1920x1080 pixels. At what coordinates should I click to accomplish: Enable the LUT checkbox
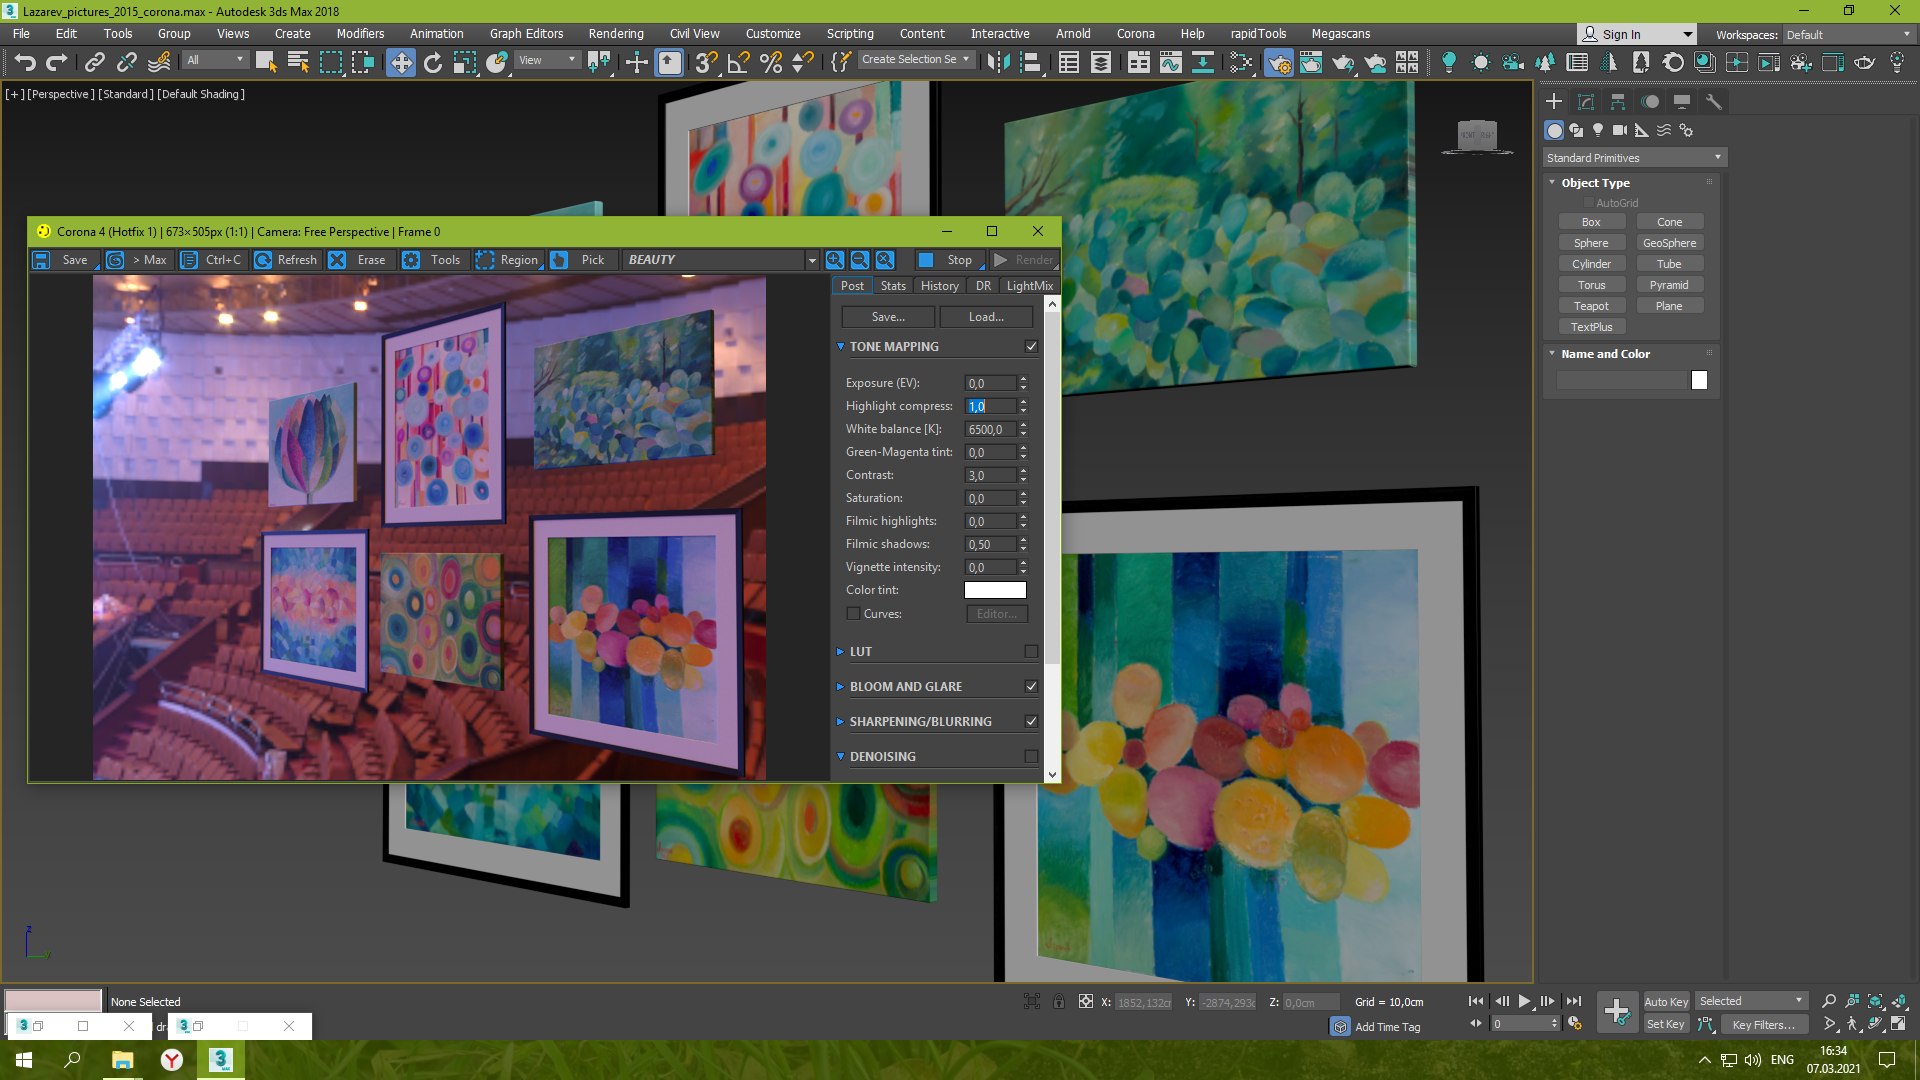click(x=1031, y=652)
